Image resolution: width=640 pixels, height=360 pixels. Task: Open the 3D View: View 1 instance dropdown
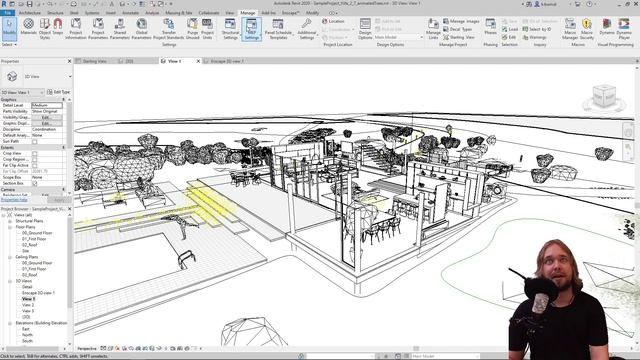pyautogui.click(x=22, y=92)
